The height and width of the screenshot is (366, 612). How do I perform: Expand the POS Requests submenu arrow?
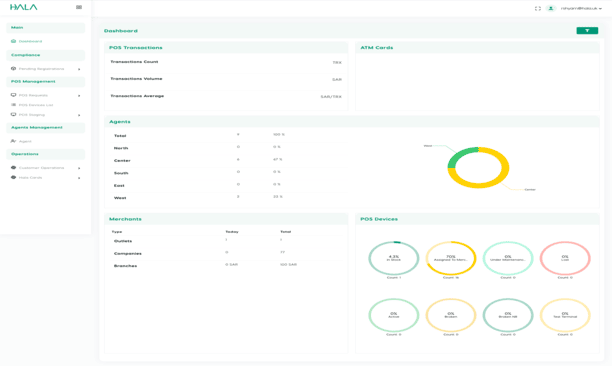[79, 96]
